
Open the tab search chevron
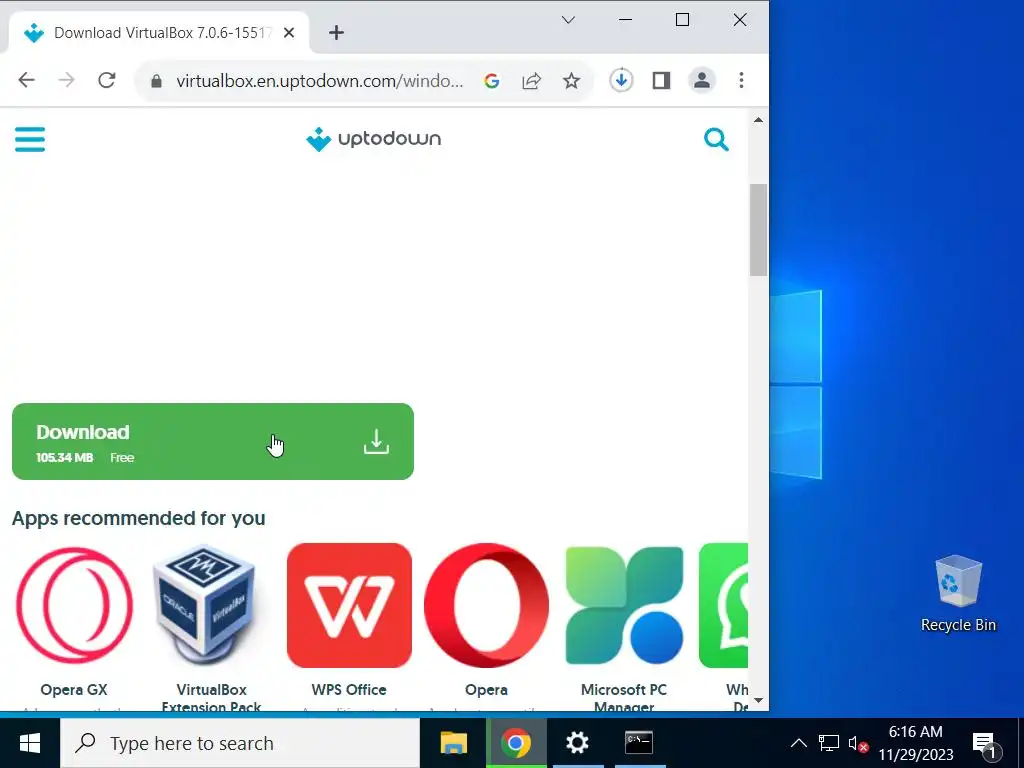[568, 20]
